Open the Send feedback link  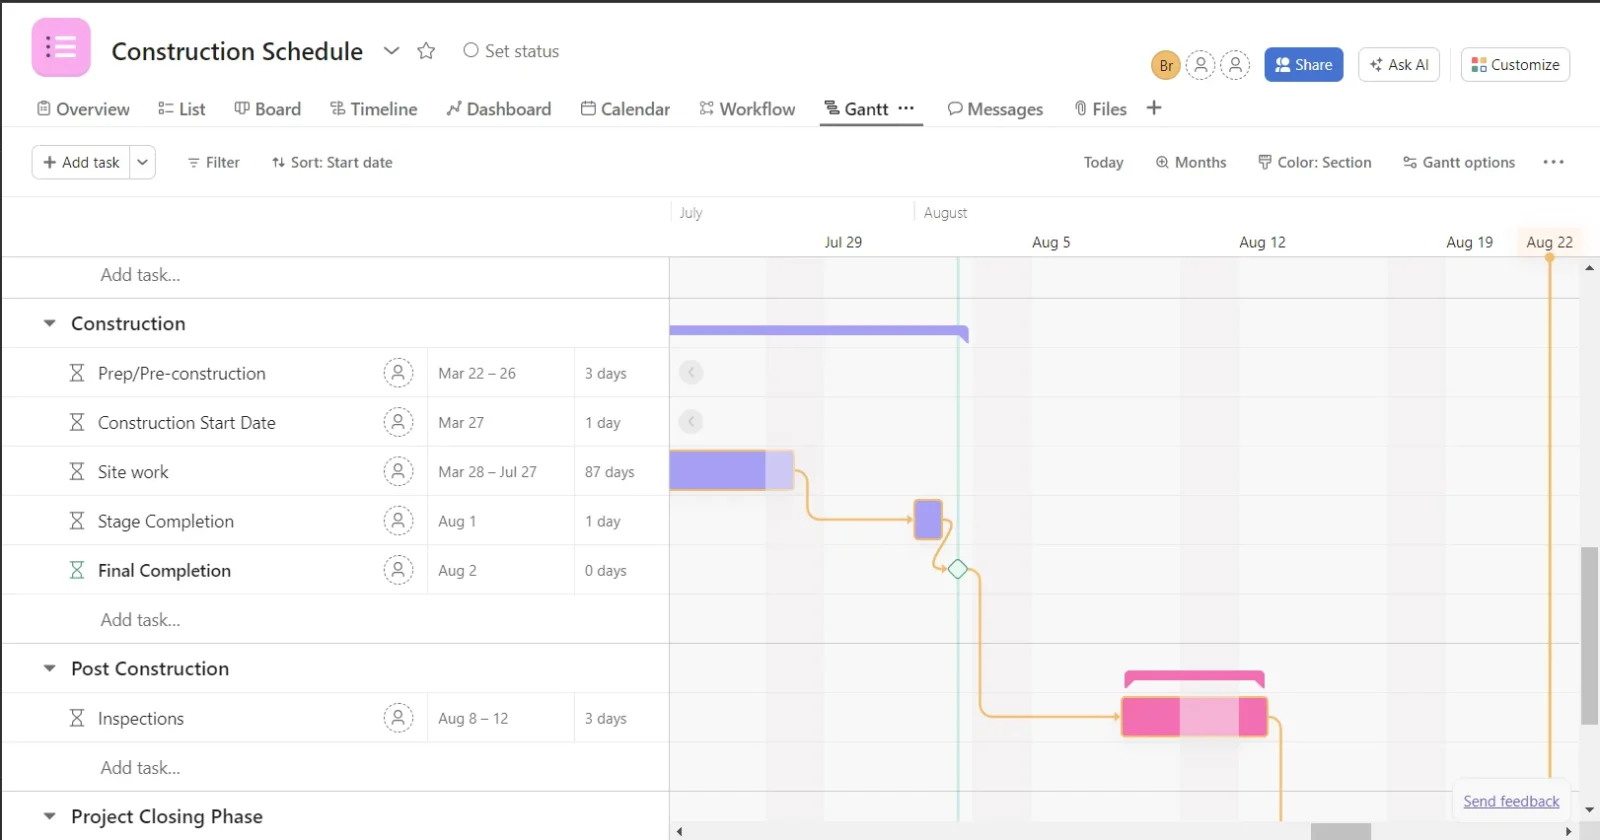[1511, 801]
